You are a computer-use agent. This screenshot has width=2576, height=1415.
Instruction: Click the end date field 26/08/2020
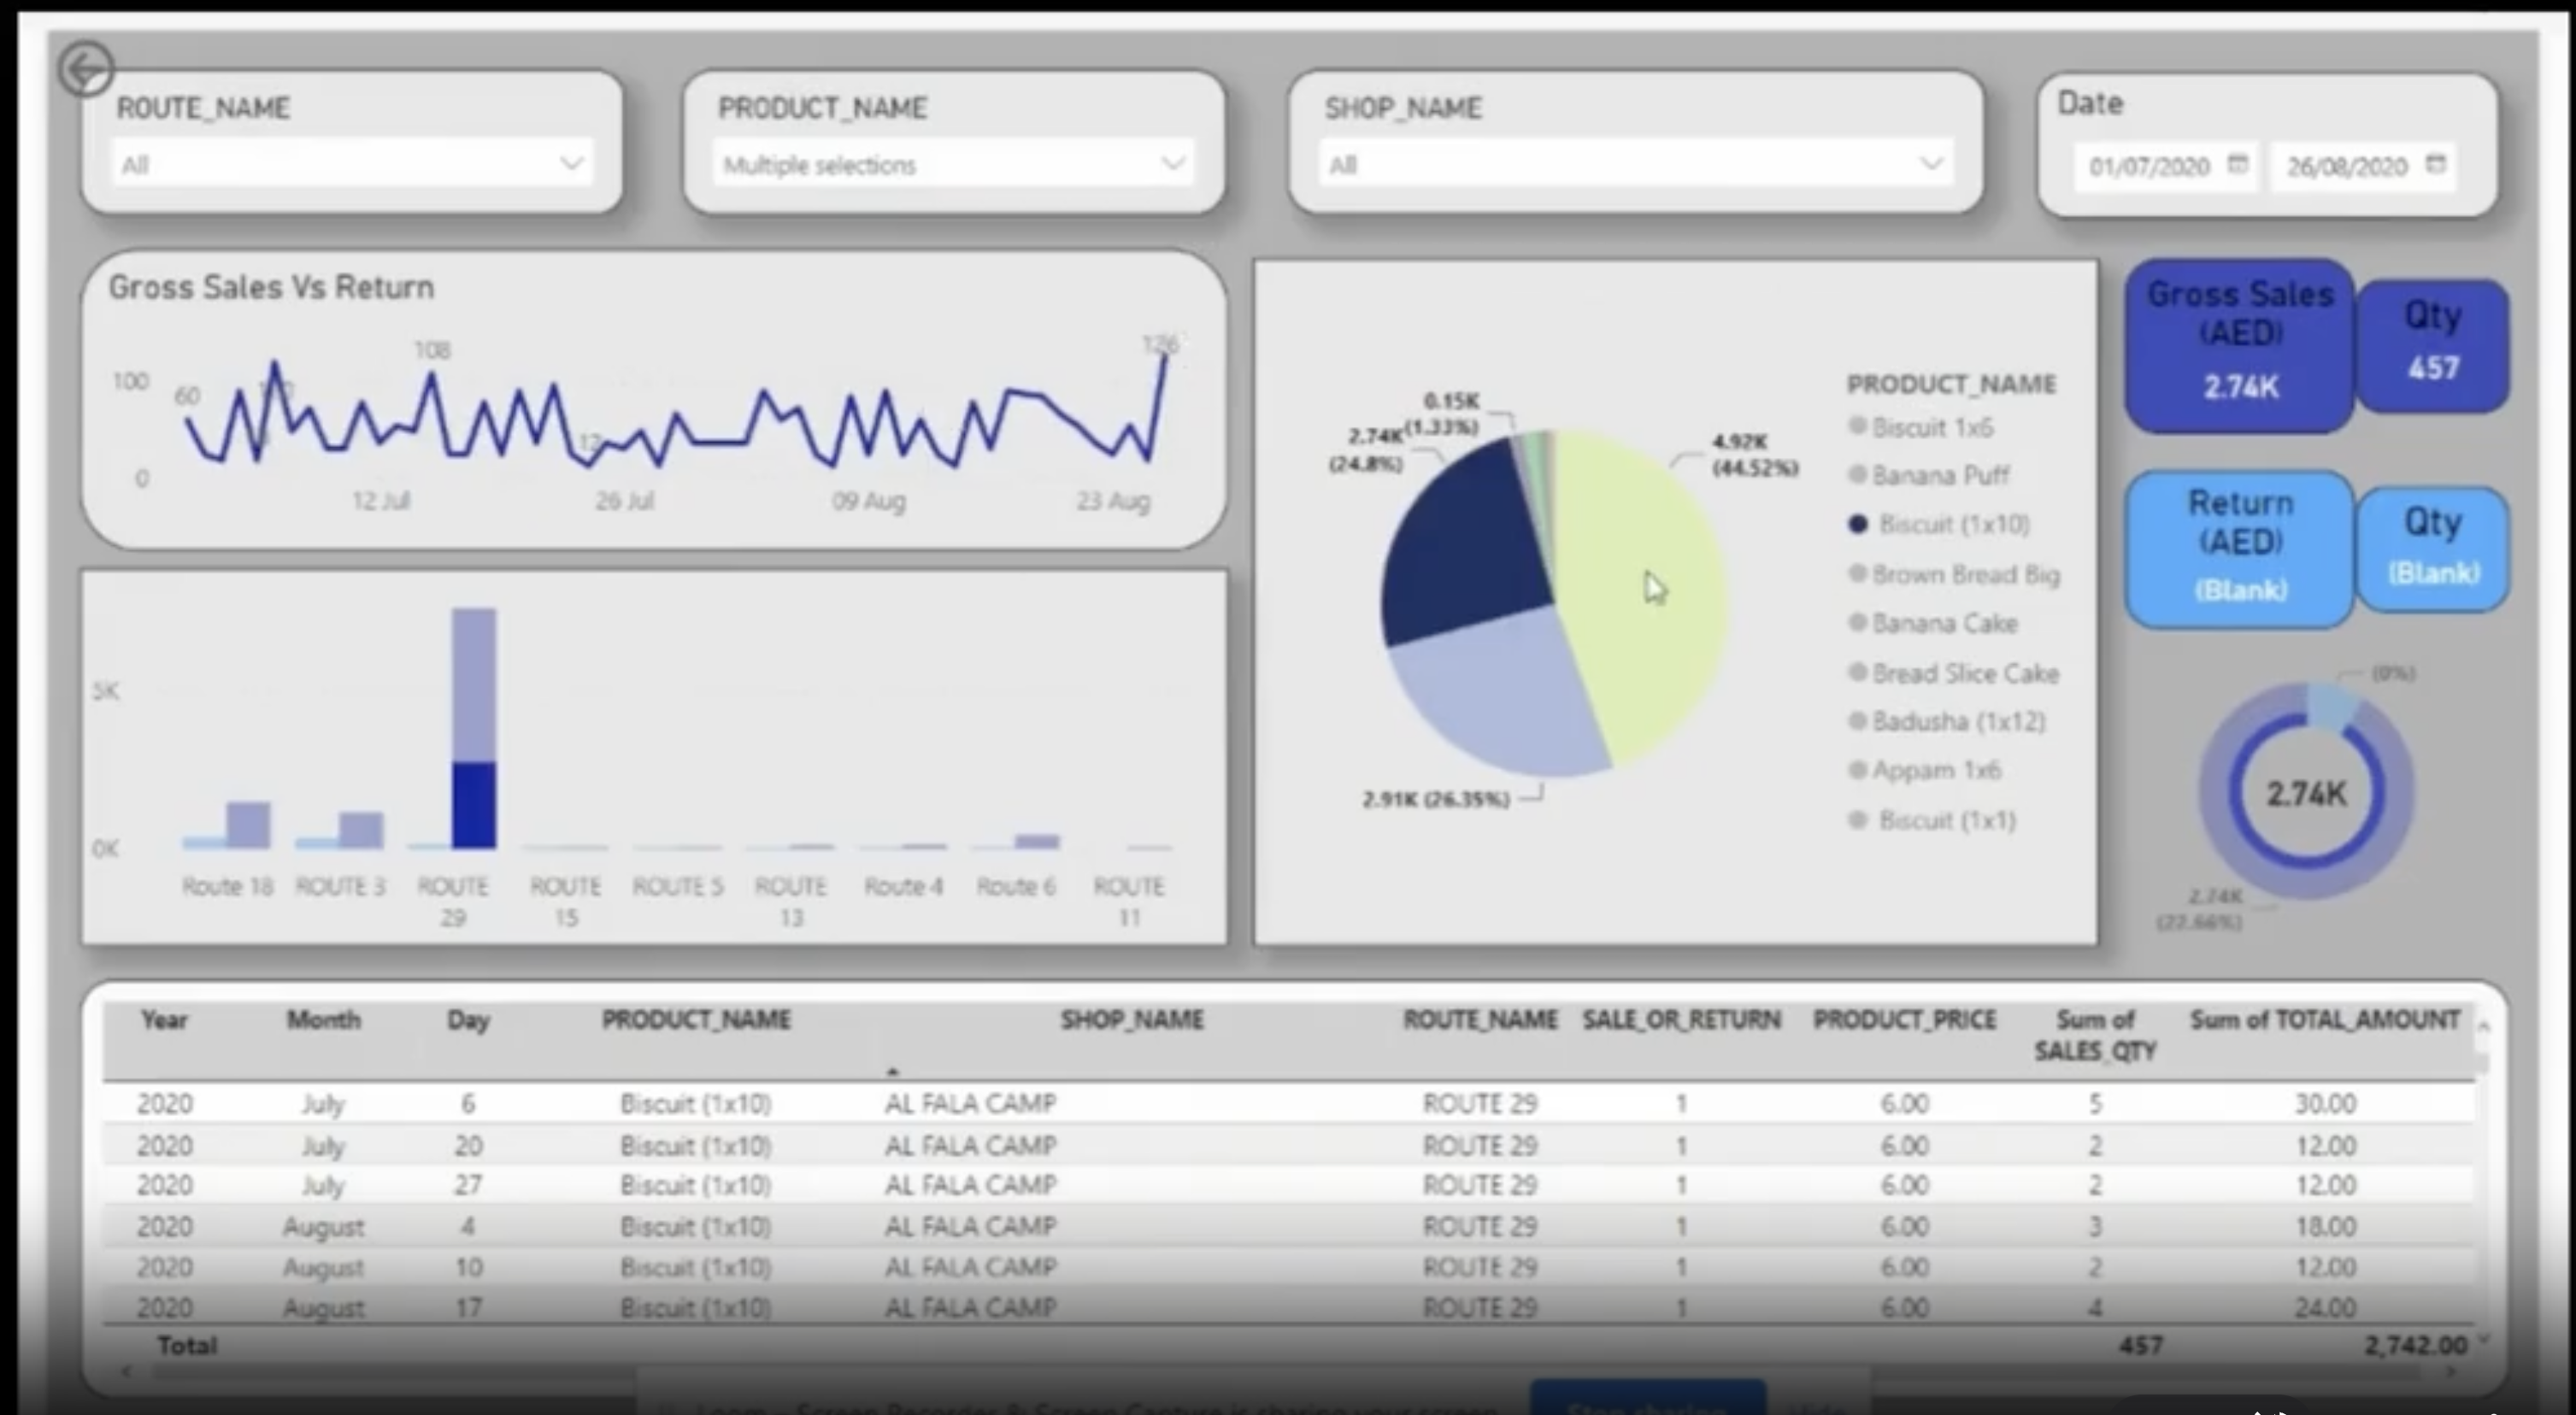(x=2364, y=166)
